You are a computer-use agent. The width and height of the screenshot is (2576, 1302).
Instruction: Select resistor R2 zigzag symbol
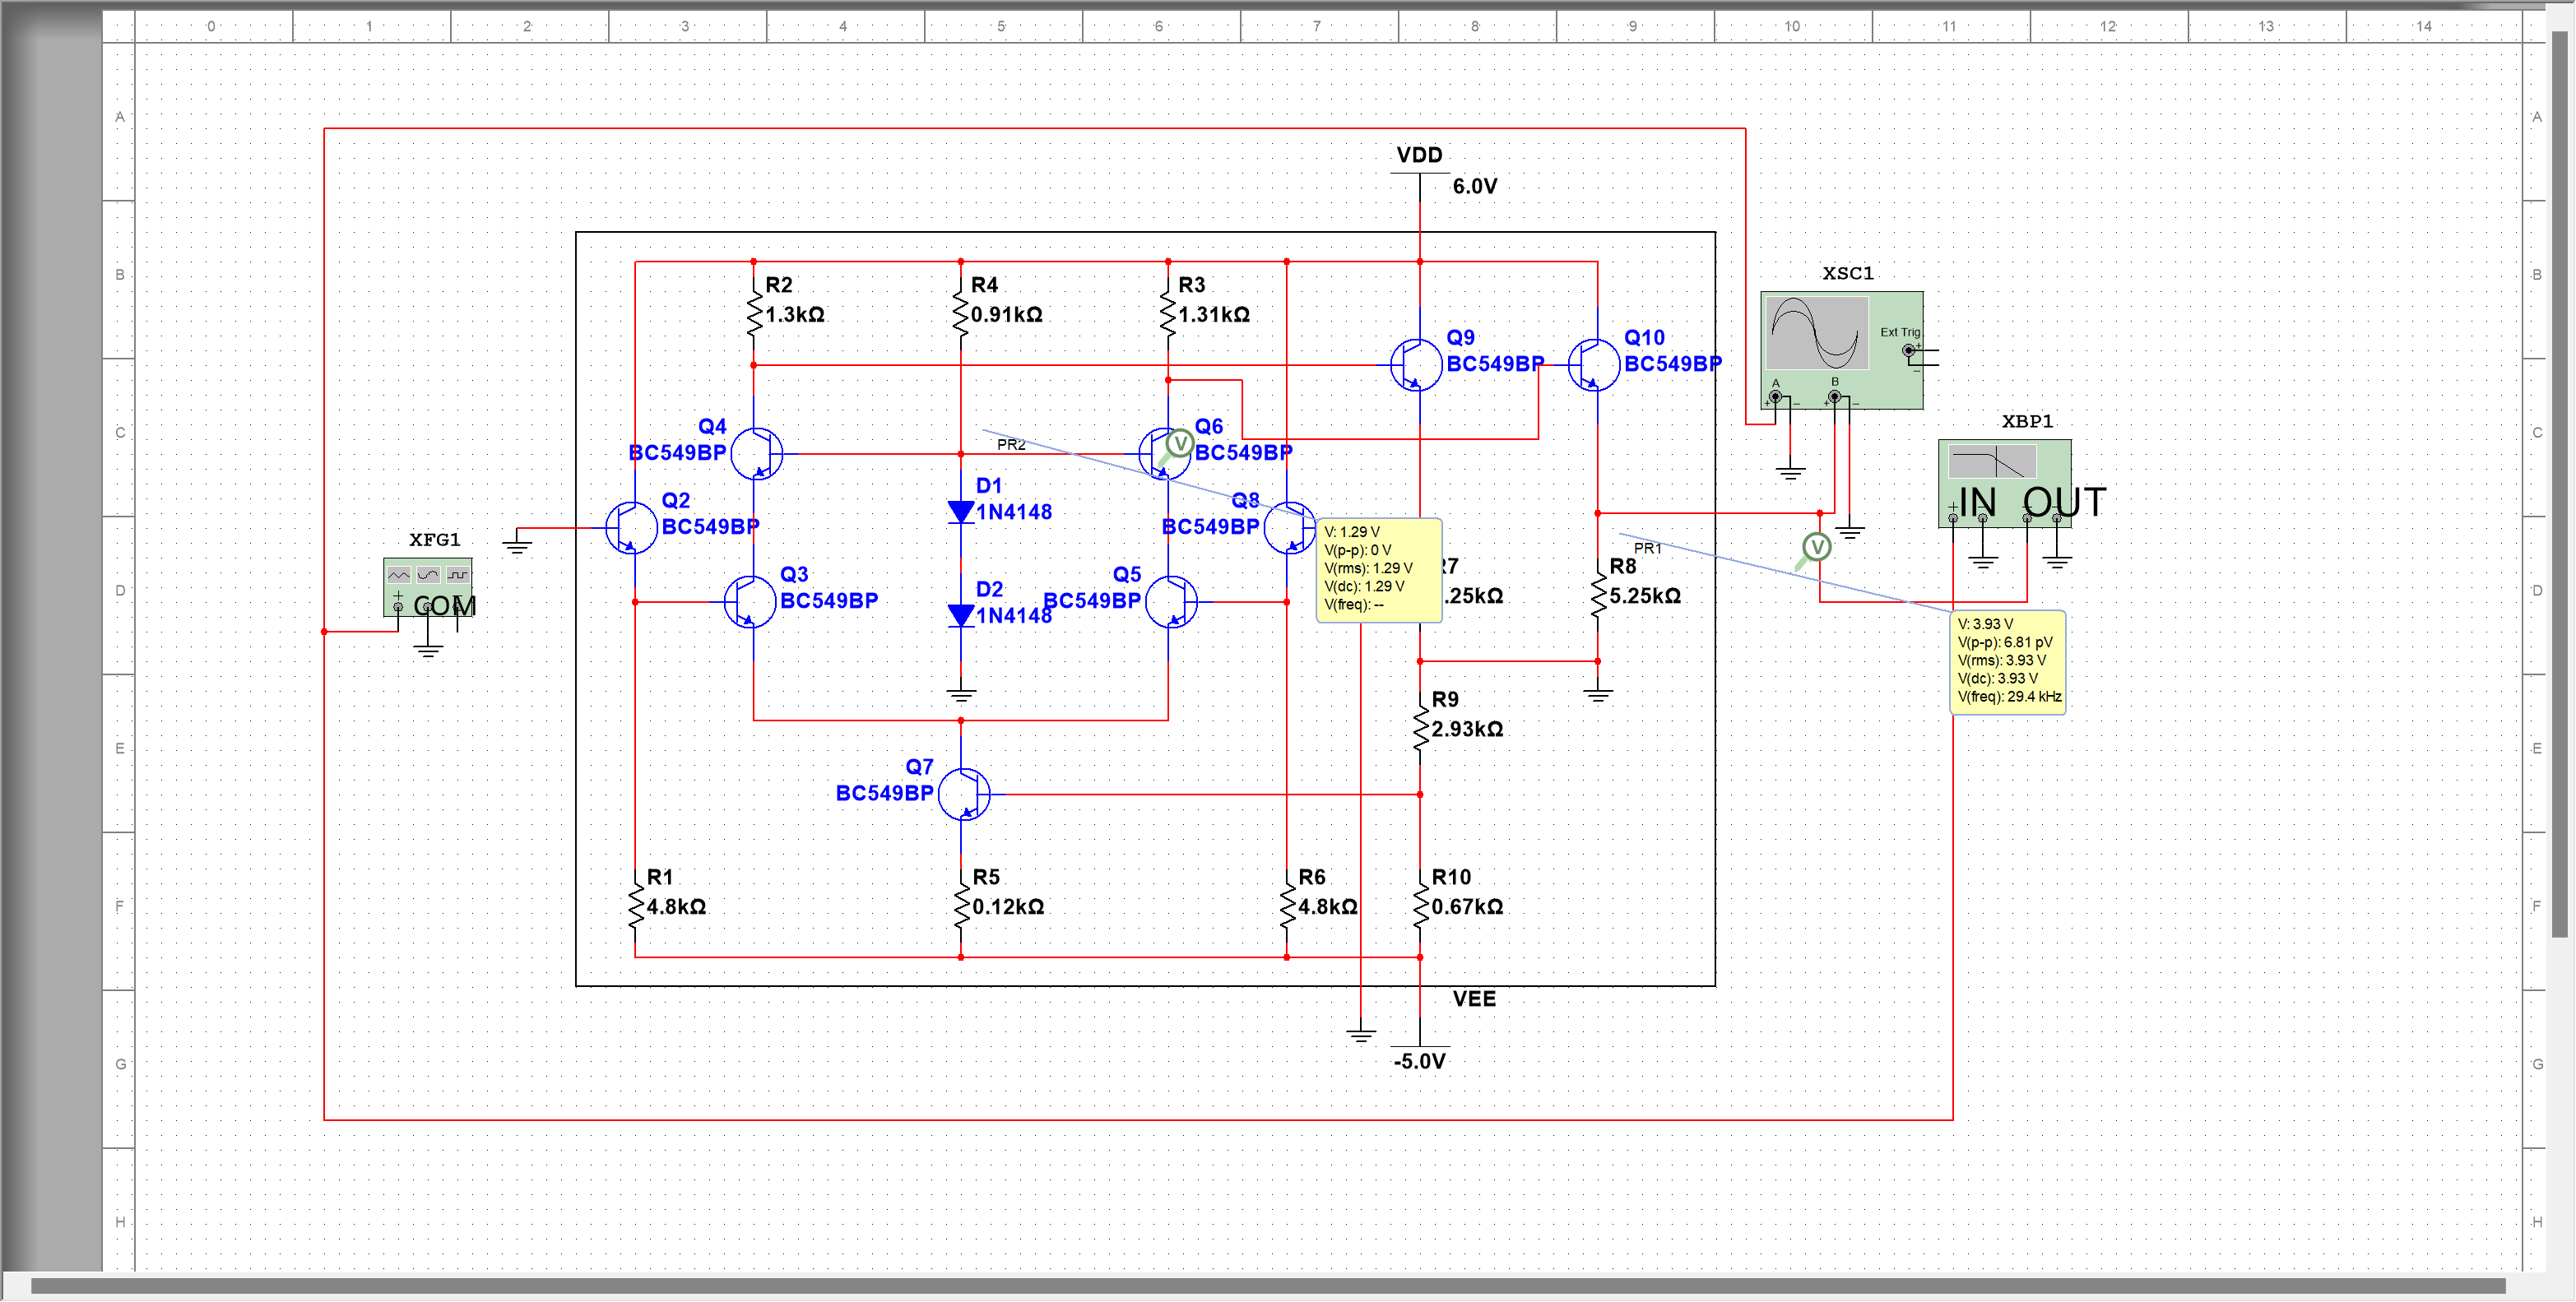754,314
